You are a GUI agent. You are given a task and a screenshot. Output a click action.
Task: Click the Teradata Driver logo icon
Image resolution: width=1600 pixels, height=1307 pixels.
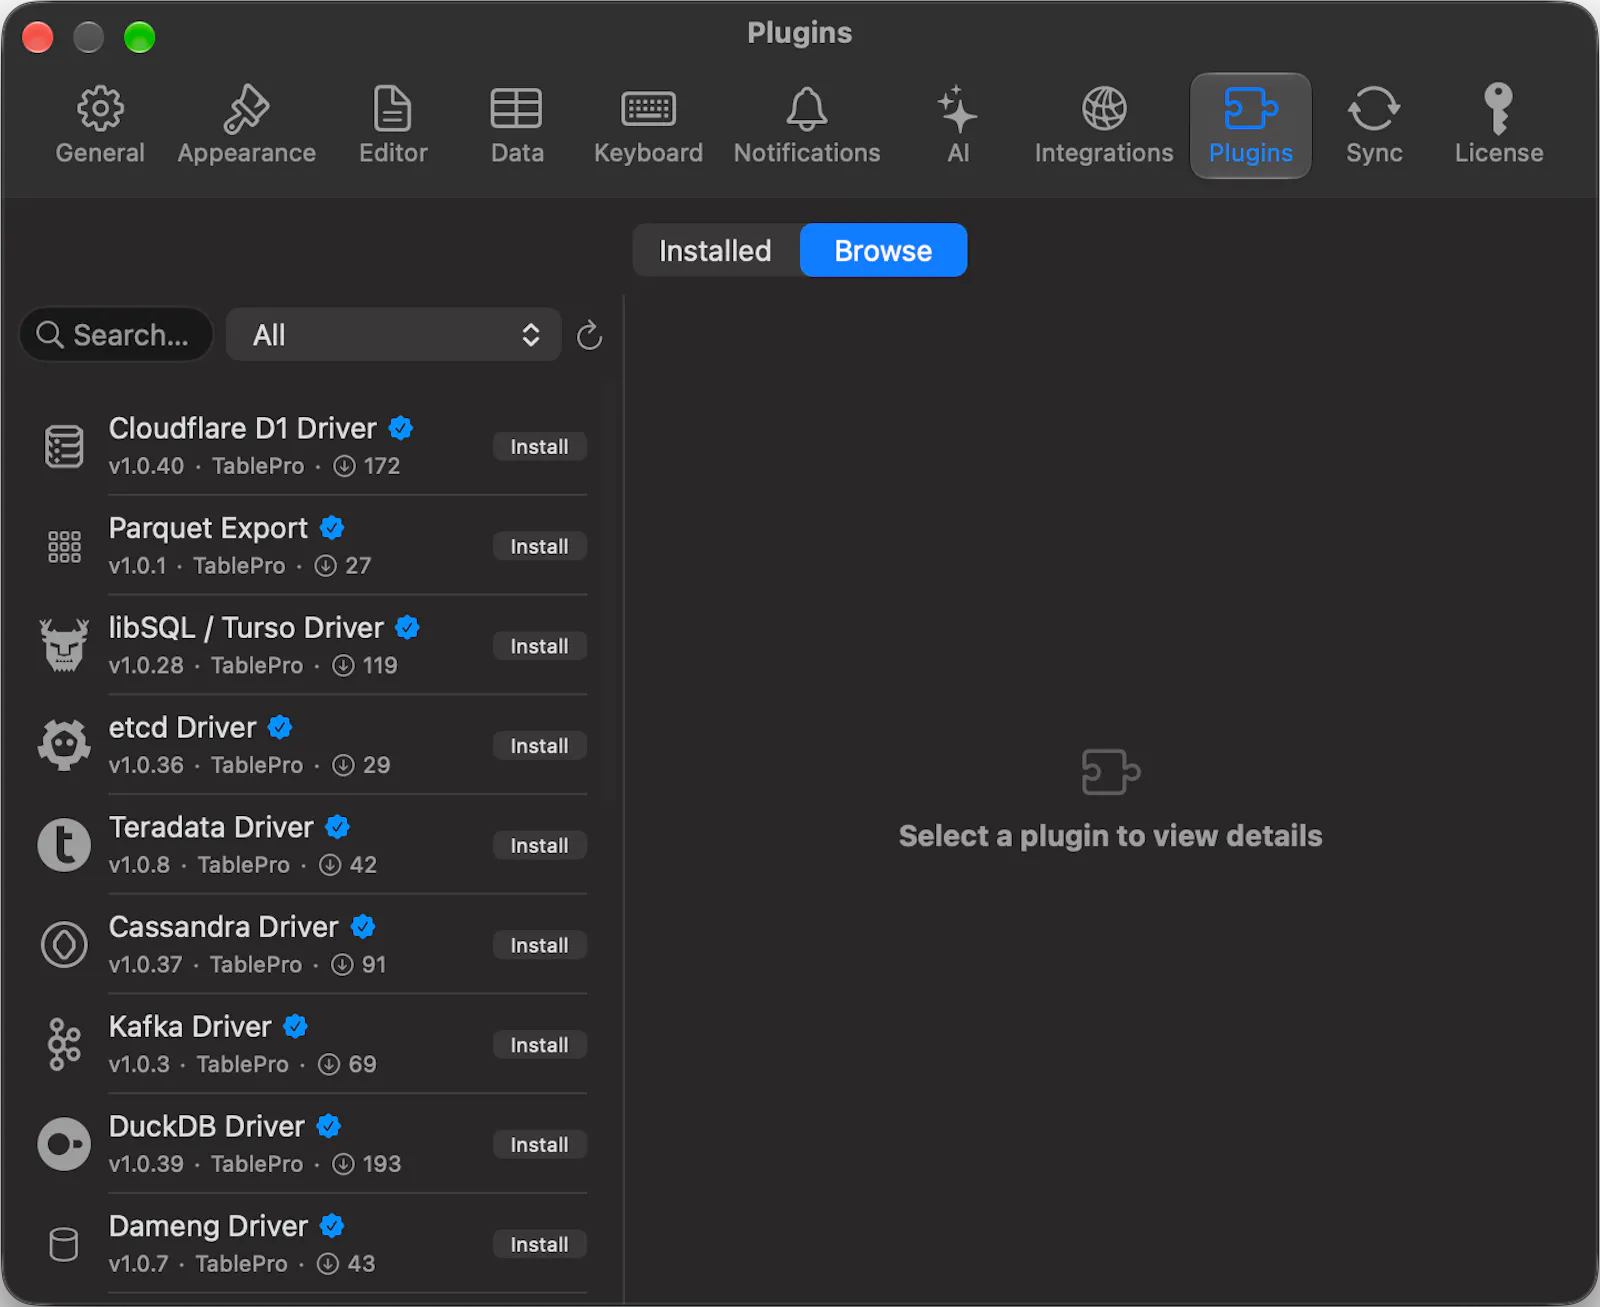64,845
